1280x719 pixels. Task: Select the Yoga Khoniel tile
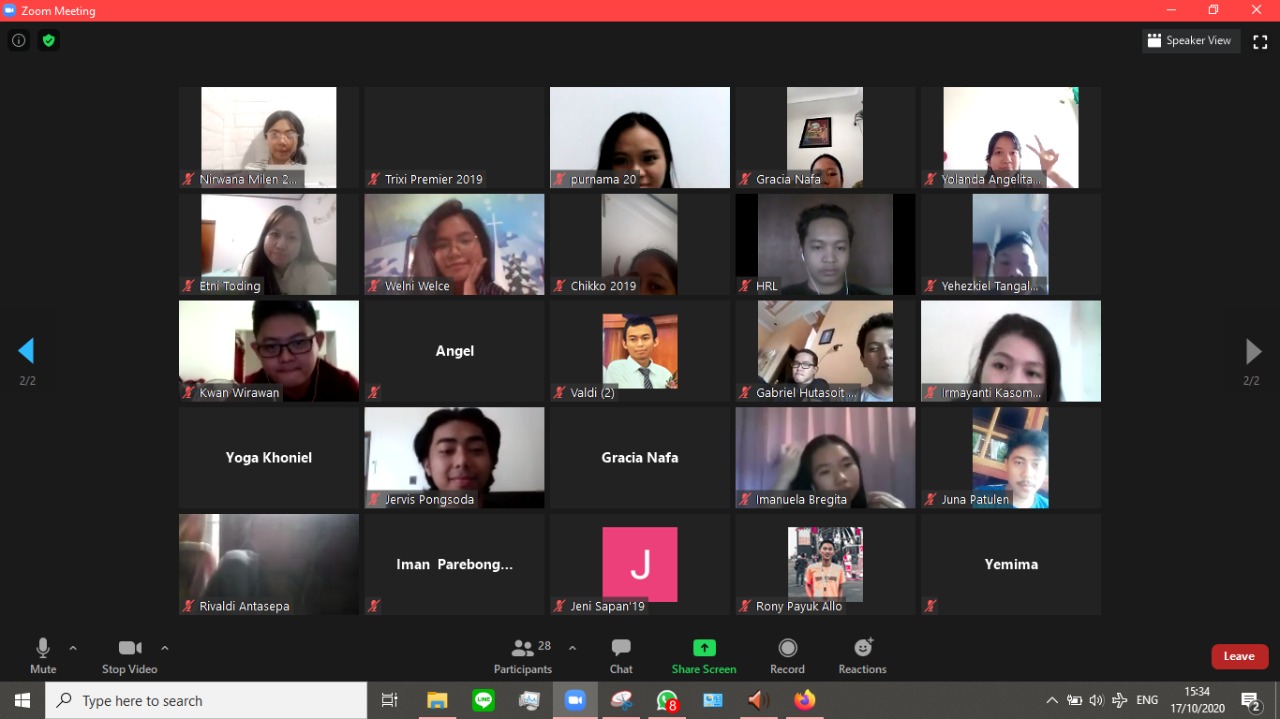click(x=269, y=457)
